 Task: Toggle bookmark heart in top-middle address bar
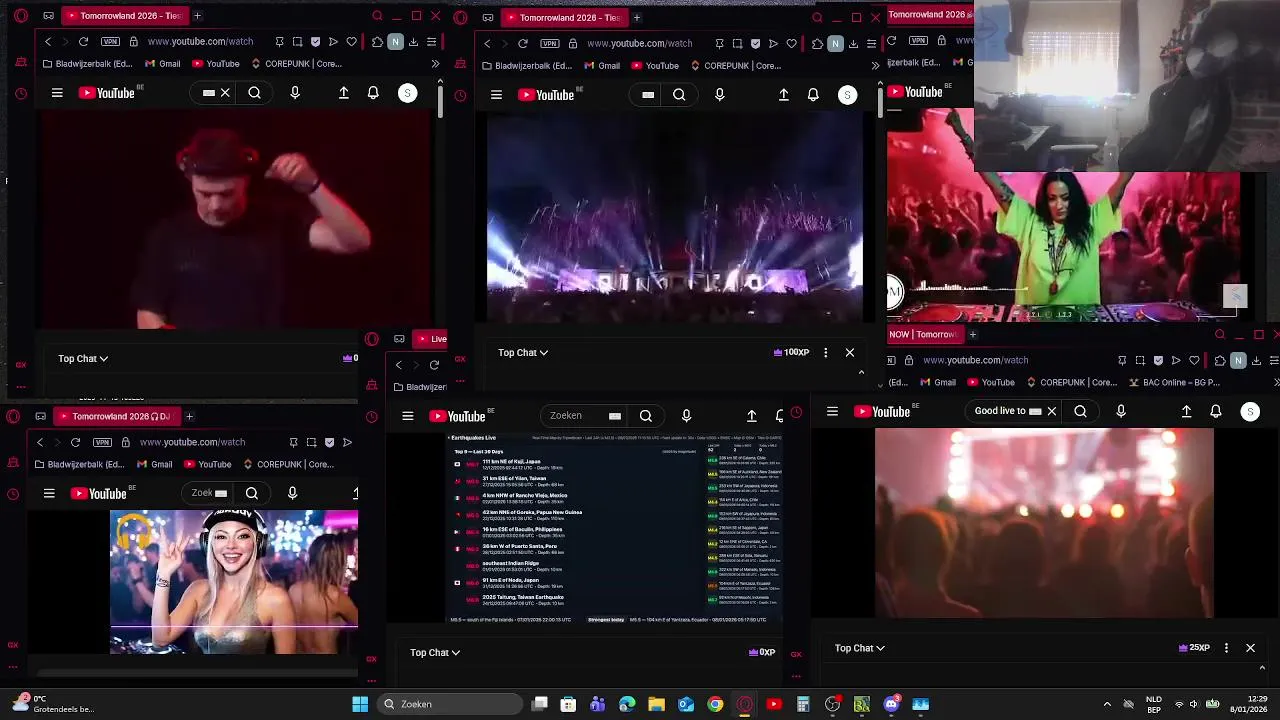(791, 44)
